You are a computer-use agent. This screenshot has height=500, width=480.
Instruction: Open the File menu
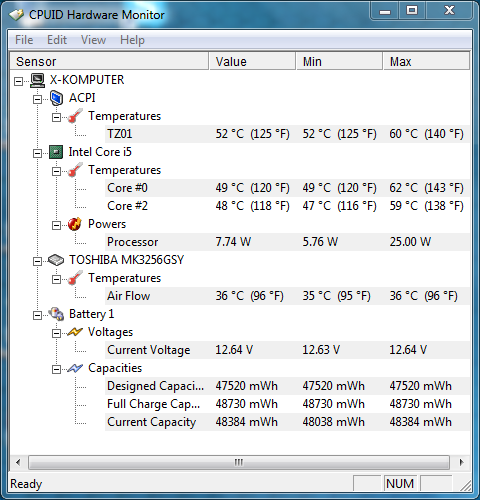click(x=24, y=40)
